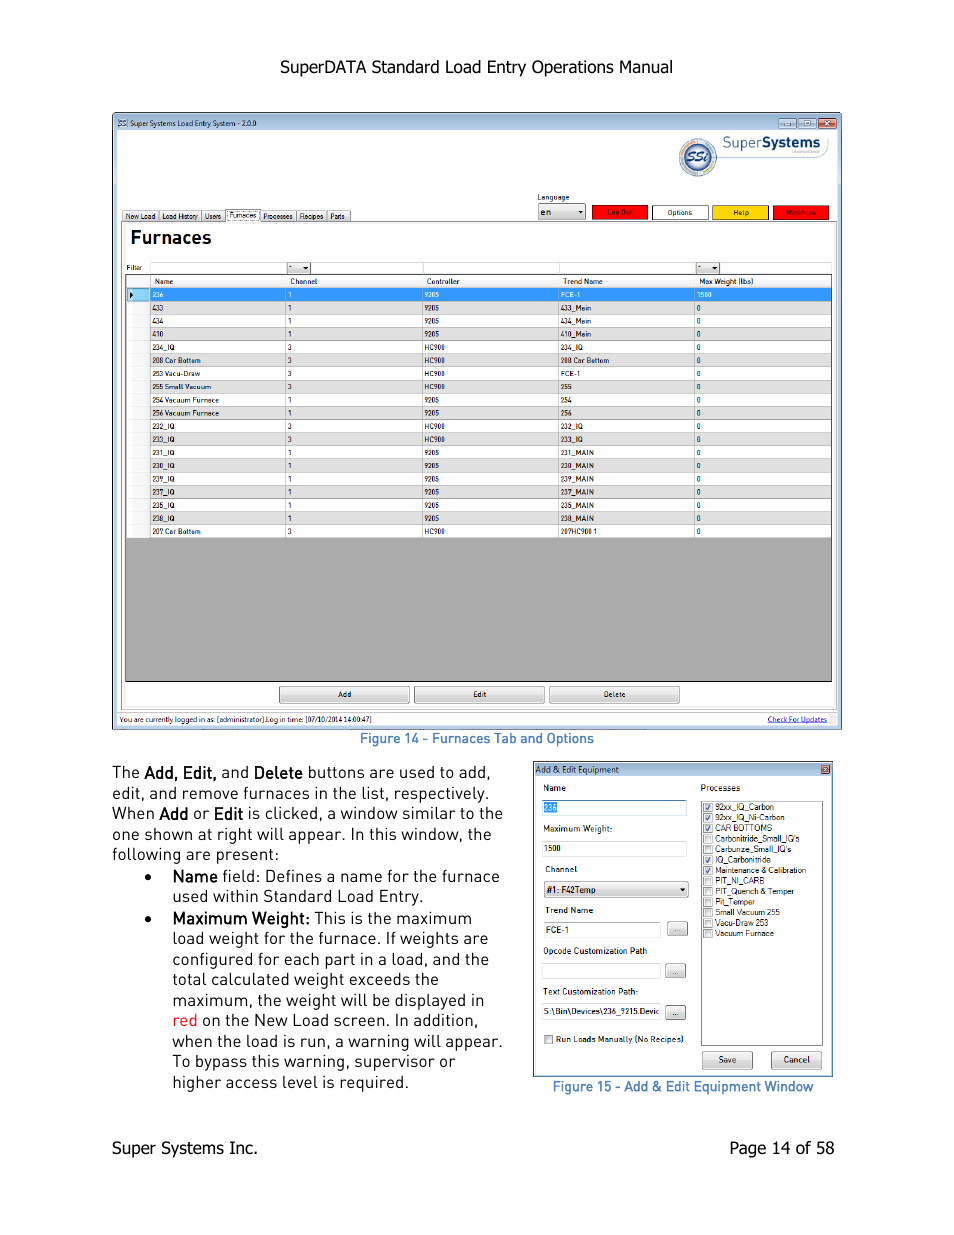Select the 208 Car Bottom furnace row
The height and width of the screenshot is (1235, 954).
click(479, 360)
